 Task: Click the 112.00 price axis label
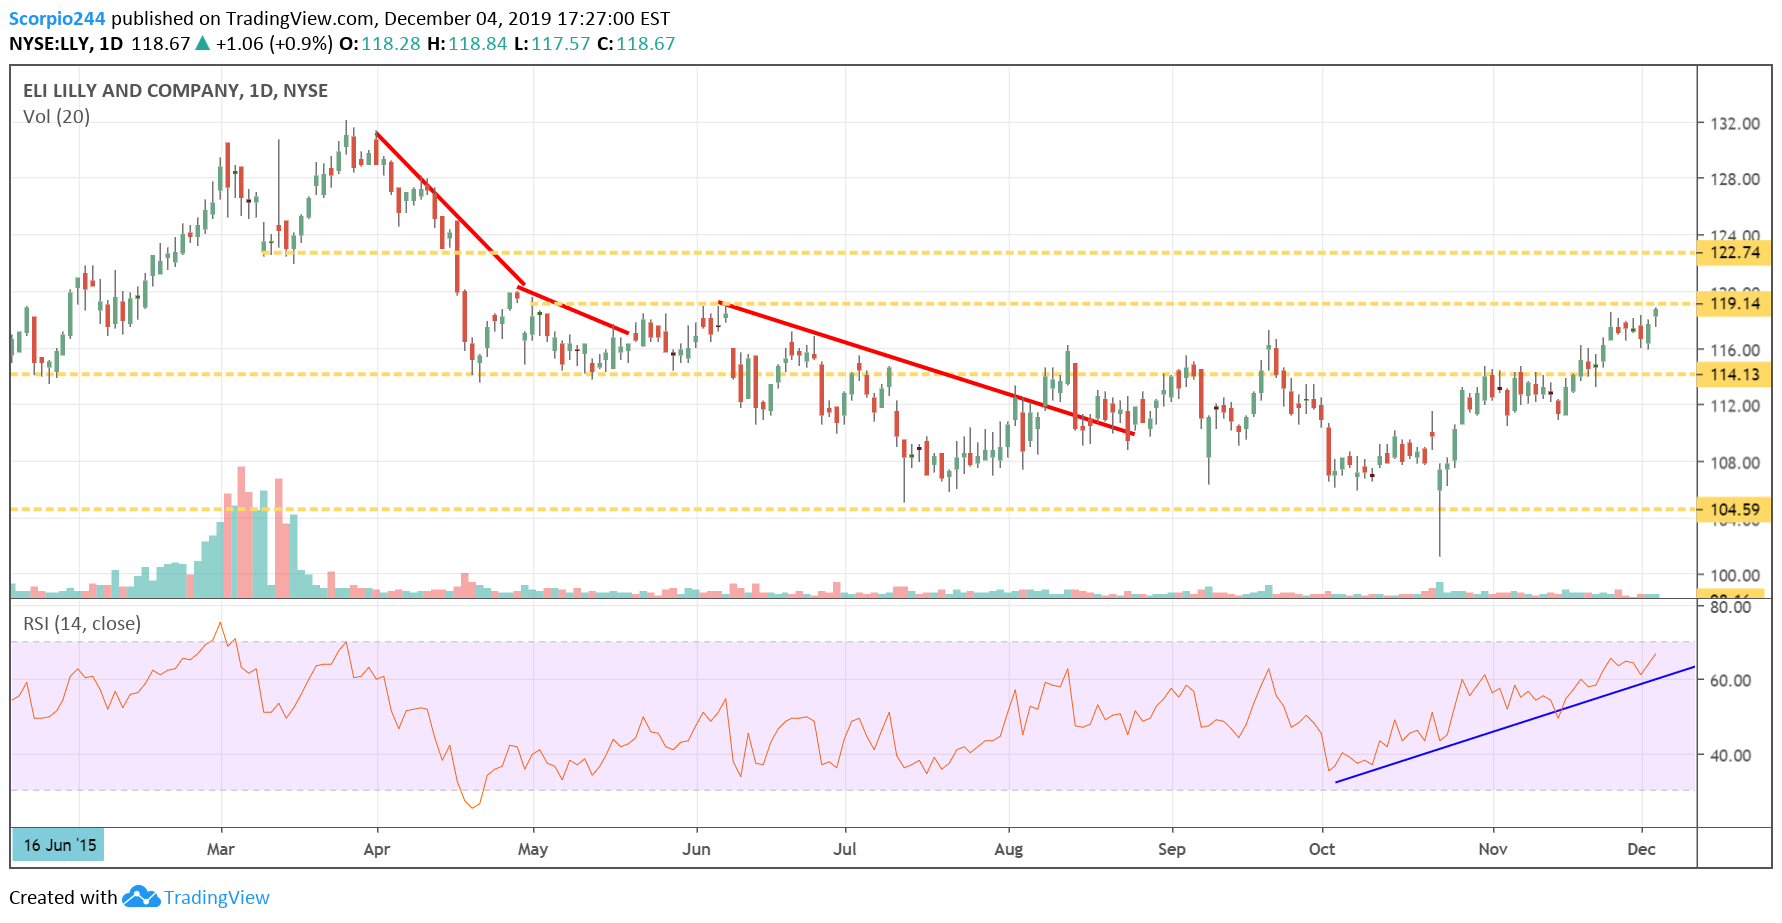point(1735,406)
